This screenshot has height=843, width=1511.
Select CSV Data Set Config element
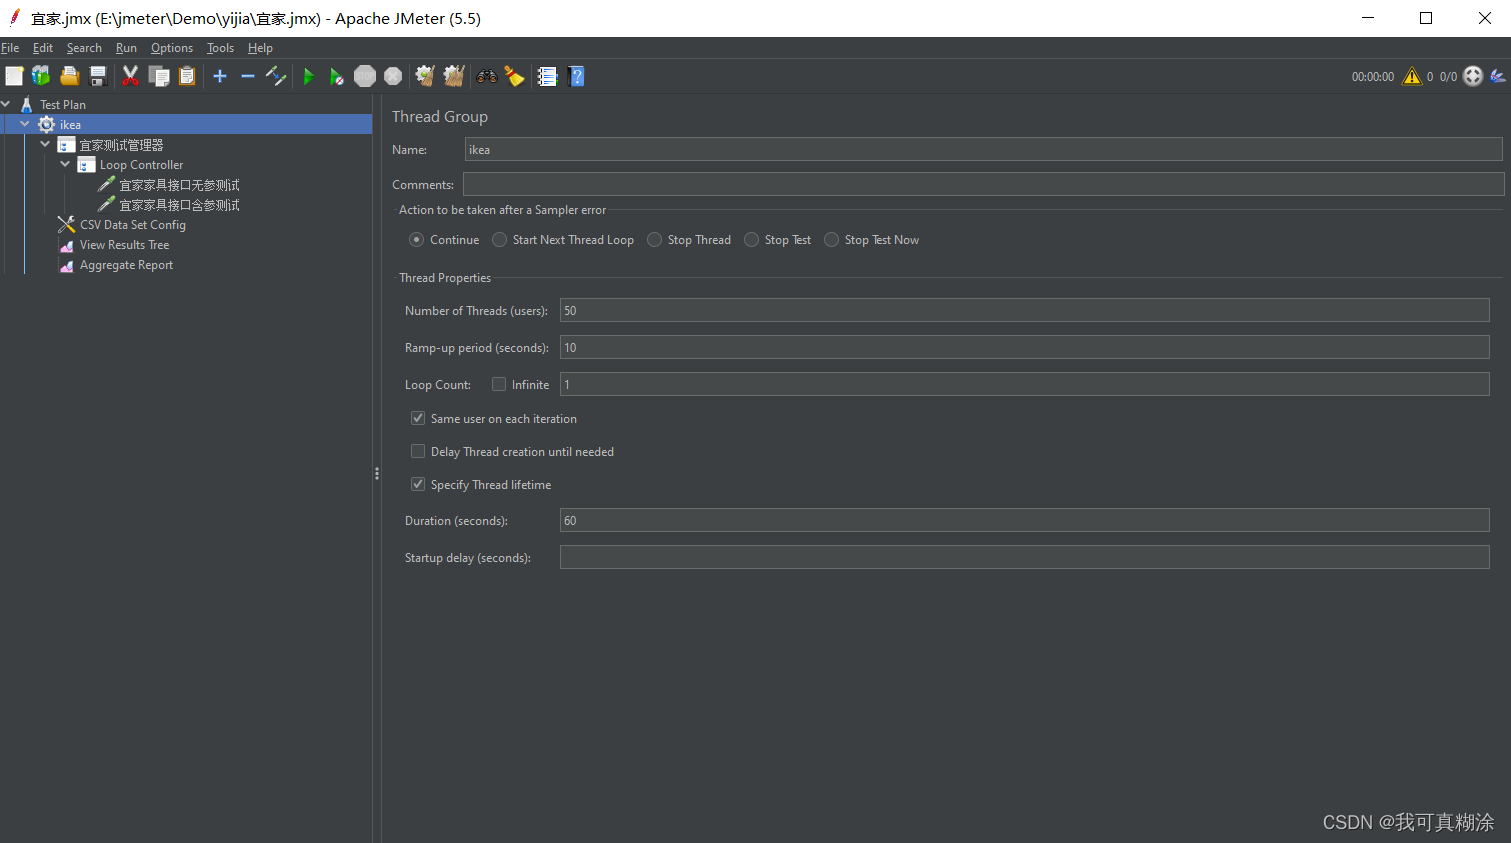tap(132, 225)
